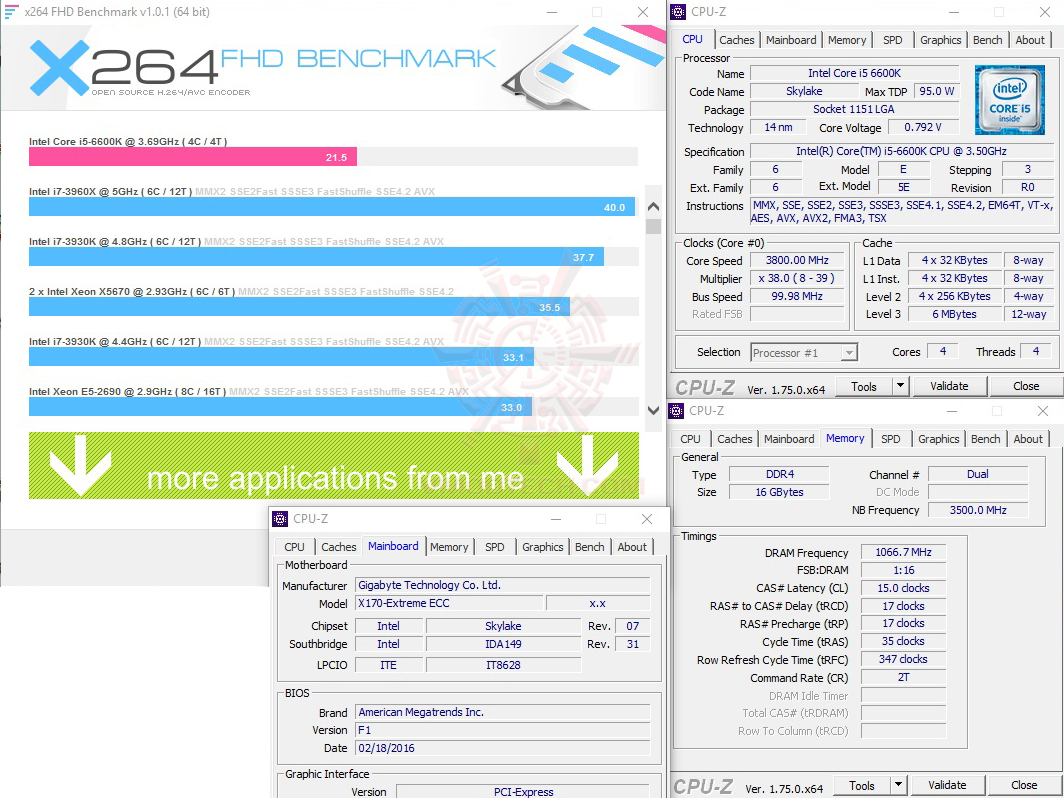This screenshot has height=798, width=1064.
Task: Switch to Graphics tab in top CPU-Z window
Action: click(x=940, y=40)
